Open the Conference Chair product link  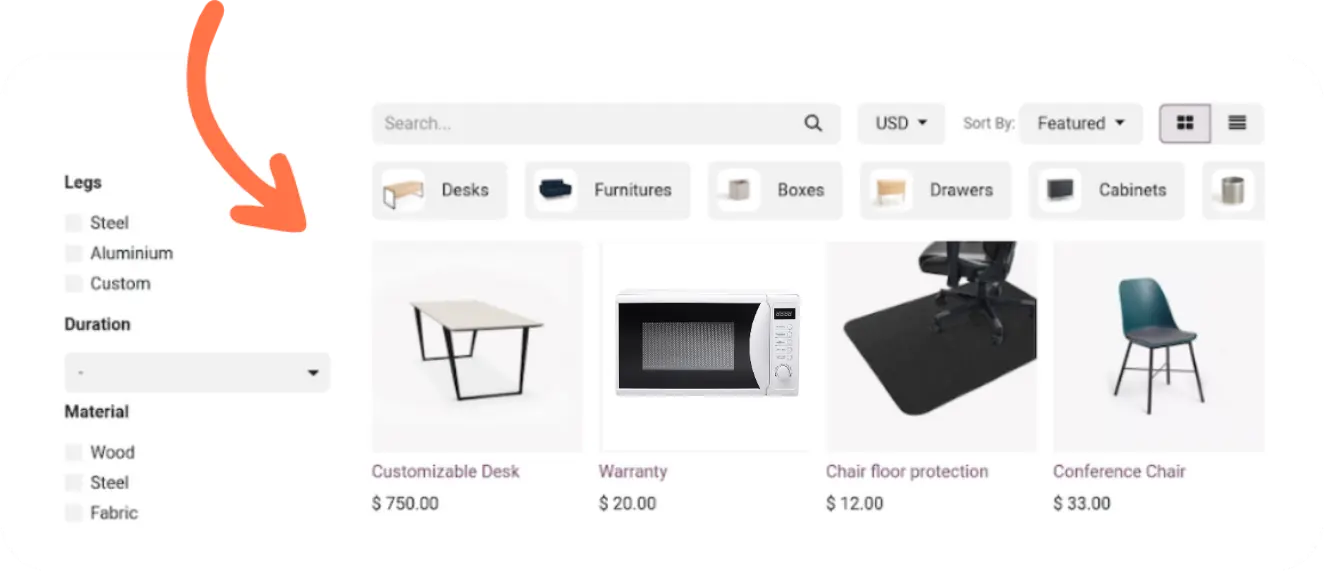pos(1119,471)
